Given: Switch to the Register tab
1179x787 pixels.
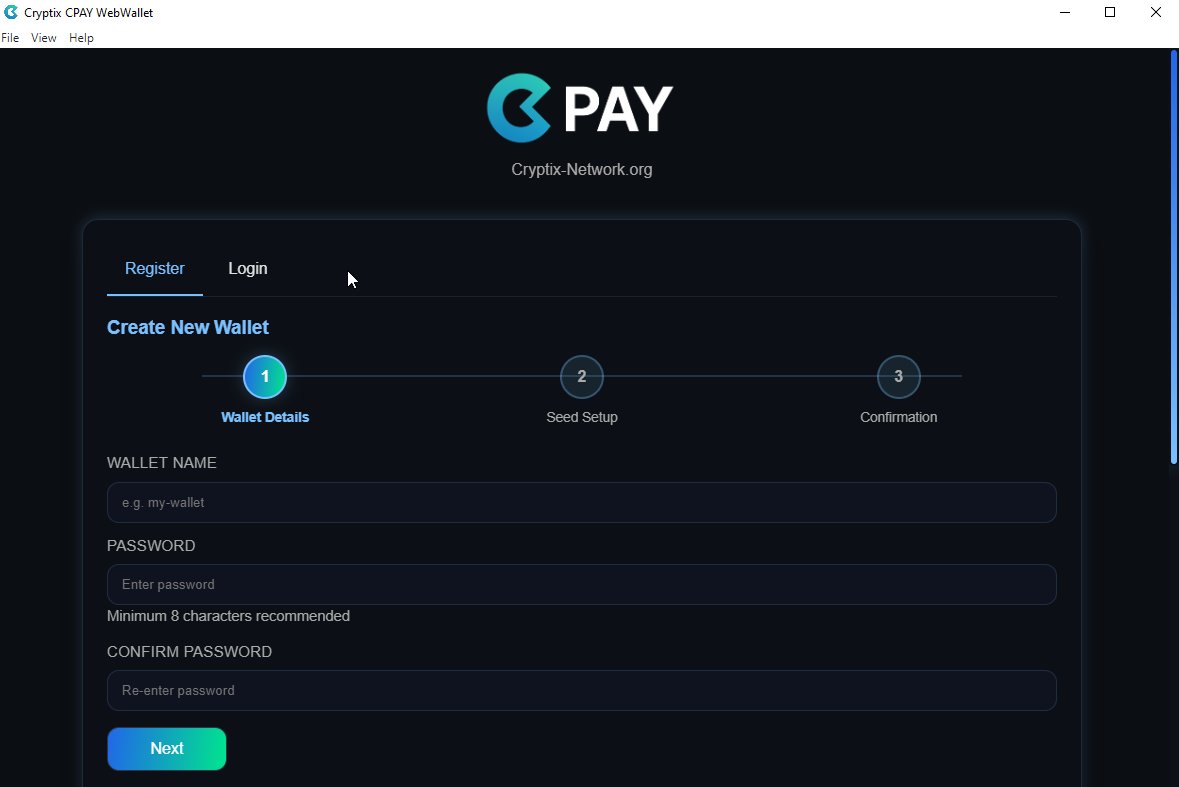Looking at the screenshot, I should pyautogui.click(x=155, y=269).
